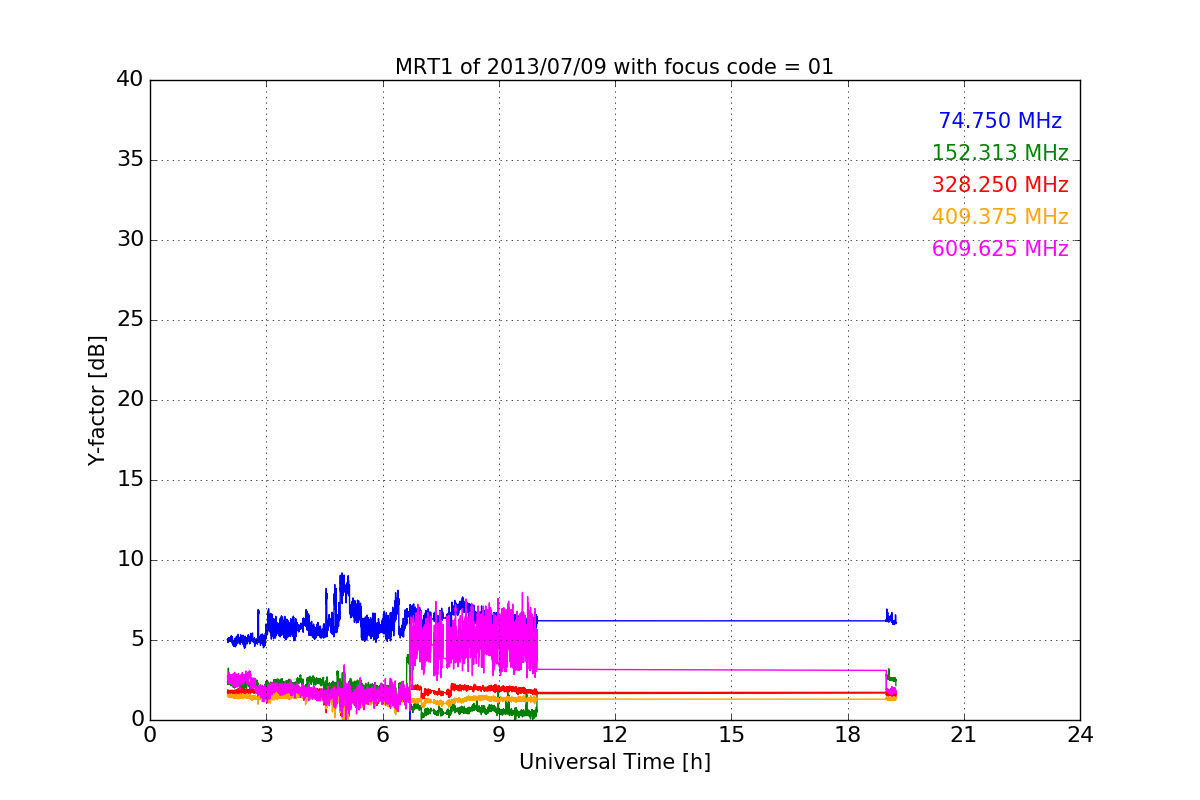Click the magenta flat line segment near 3 dB
The image size is (1200, 800).
pos(712,670)
